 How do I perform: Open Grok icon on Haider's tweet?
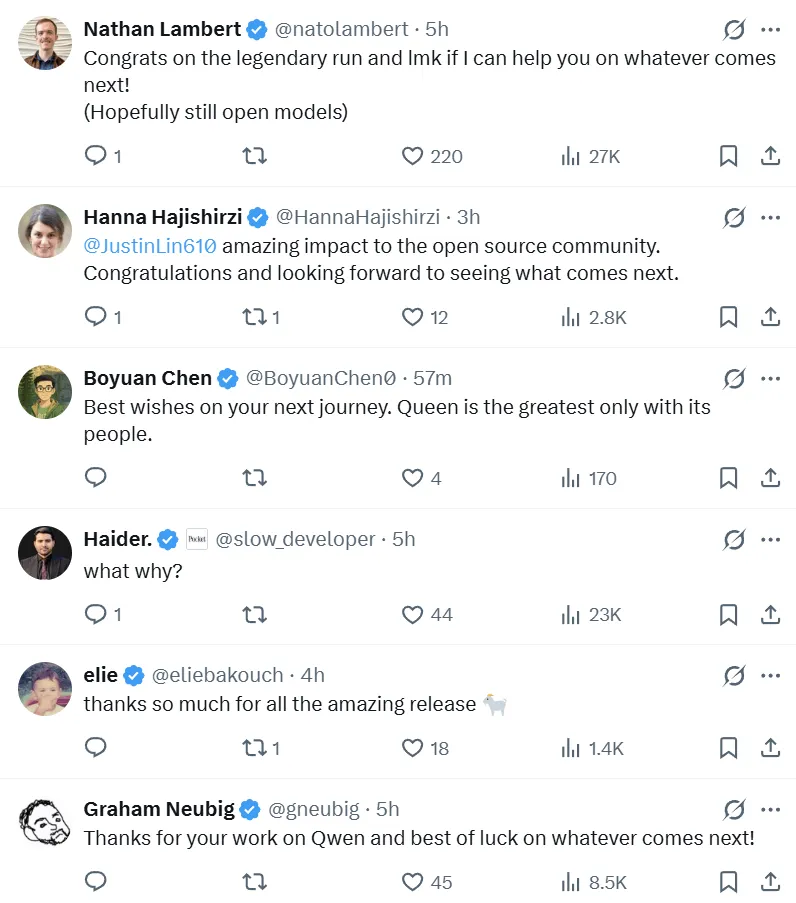(734, 540)
